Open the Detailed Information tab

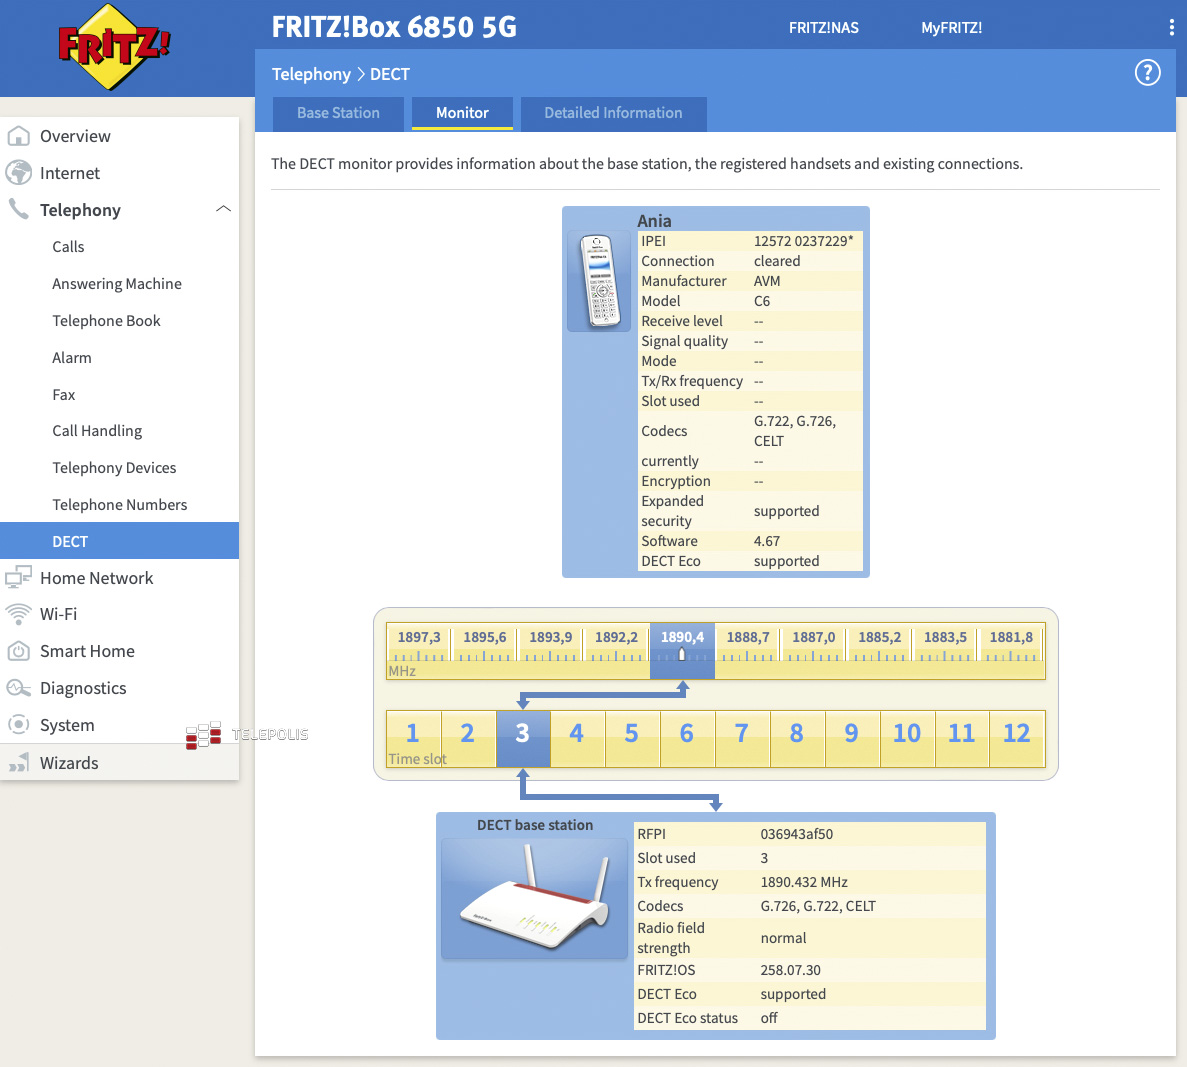(x=613, y=113)
